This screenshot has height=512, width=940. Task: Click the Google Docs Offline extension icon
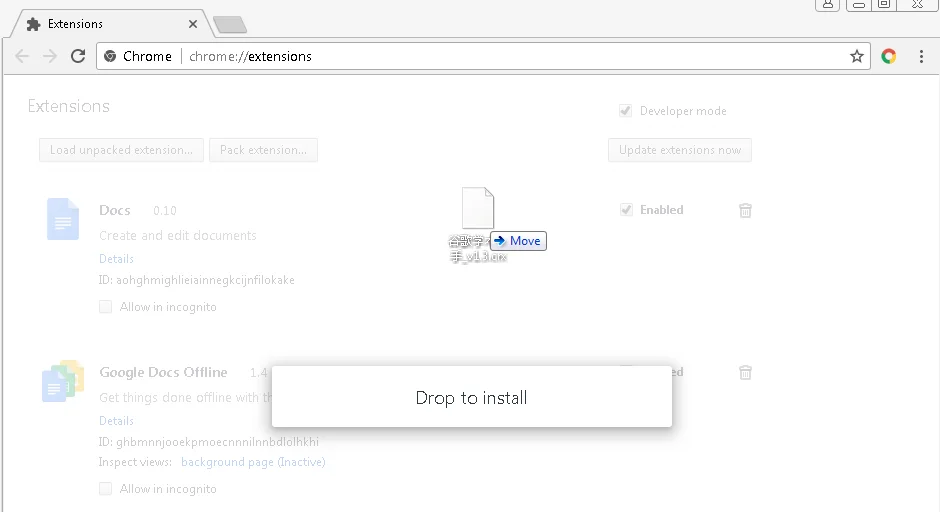point(63,381)
